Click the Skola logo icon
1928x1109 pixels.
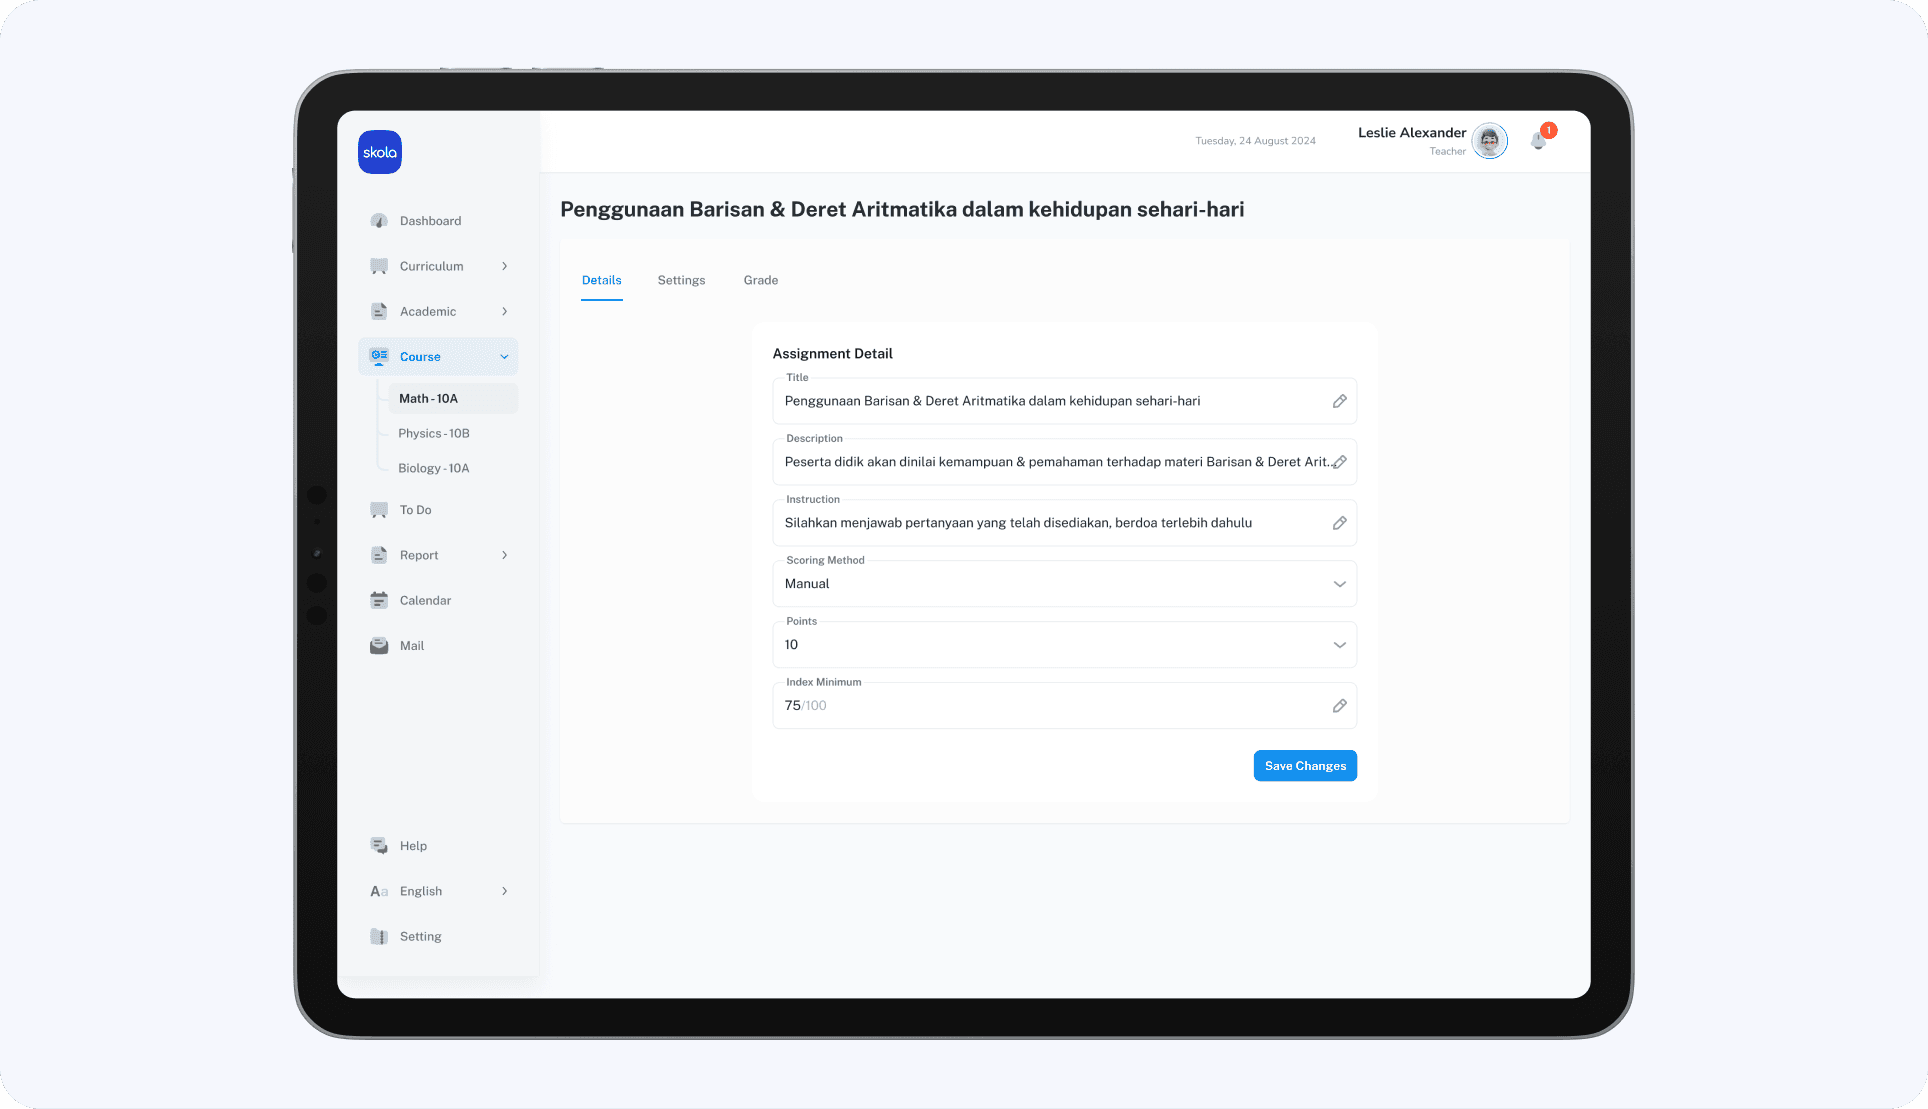[x=380, y=152]
